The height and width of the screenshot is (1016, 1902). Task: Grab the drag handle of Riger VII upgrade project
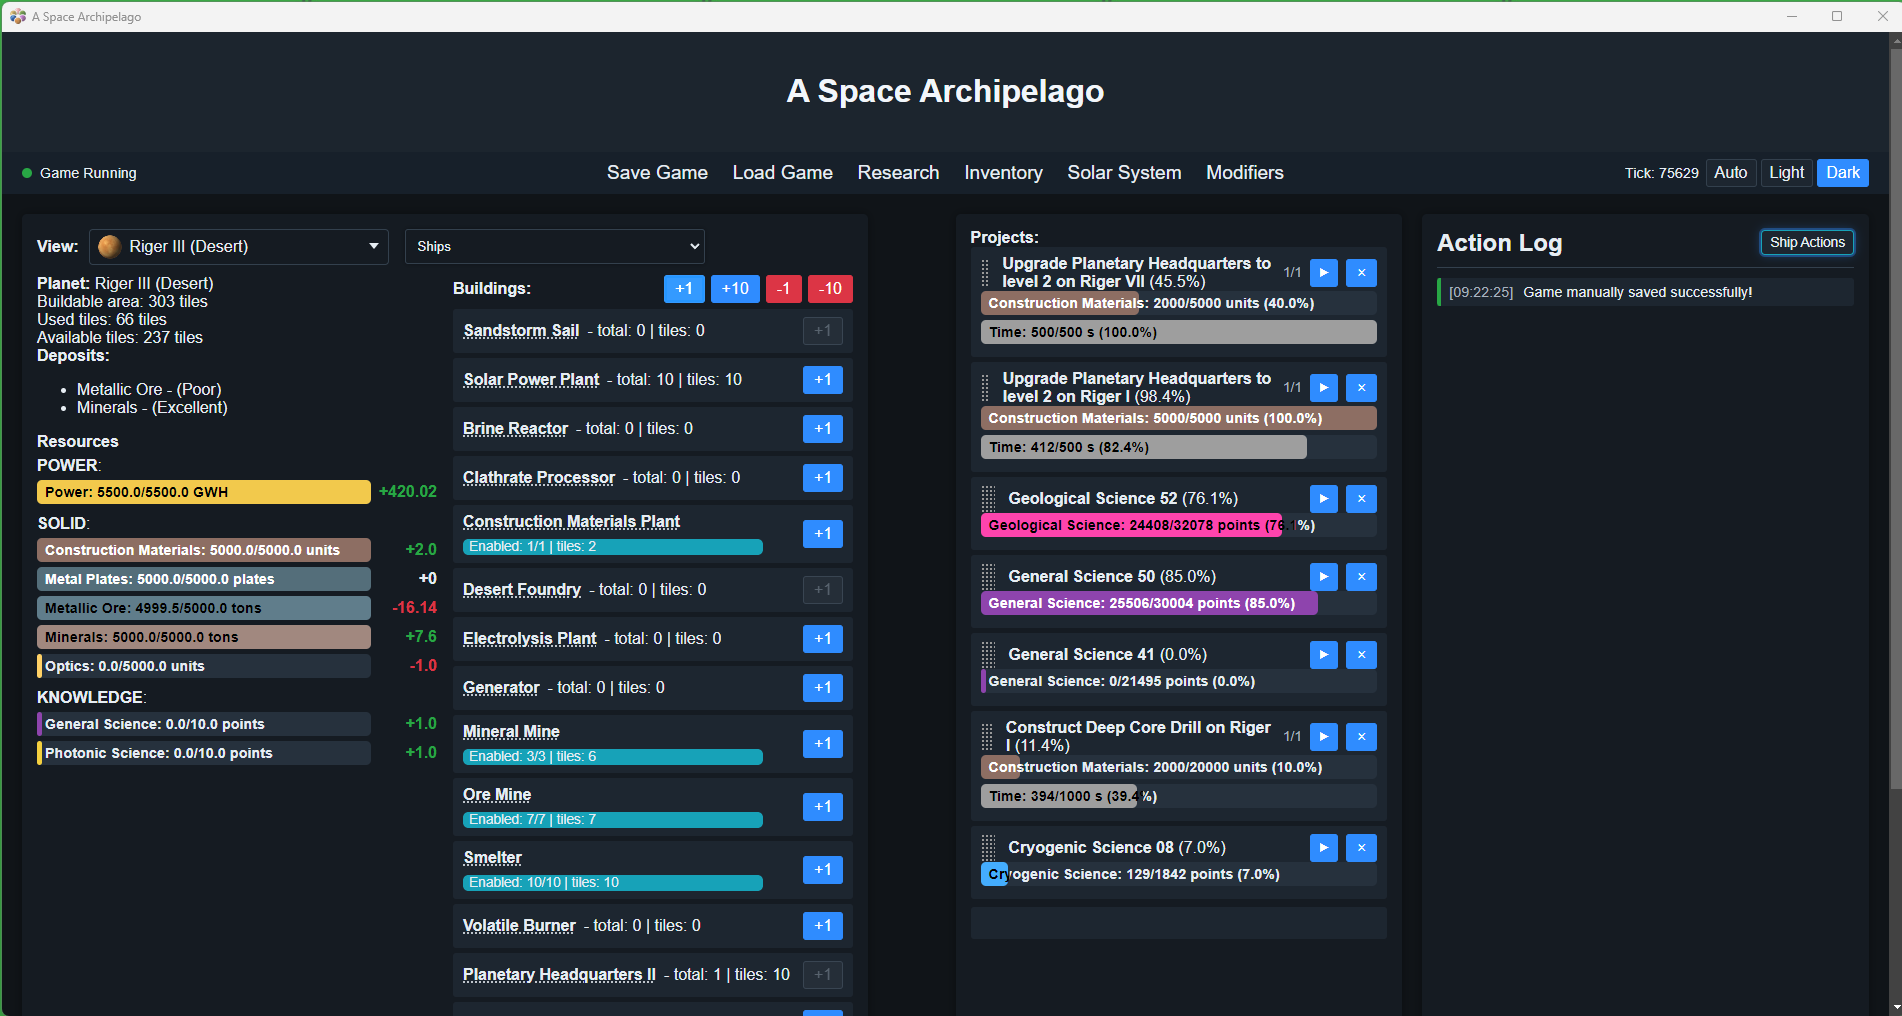(x=985, y=273)
